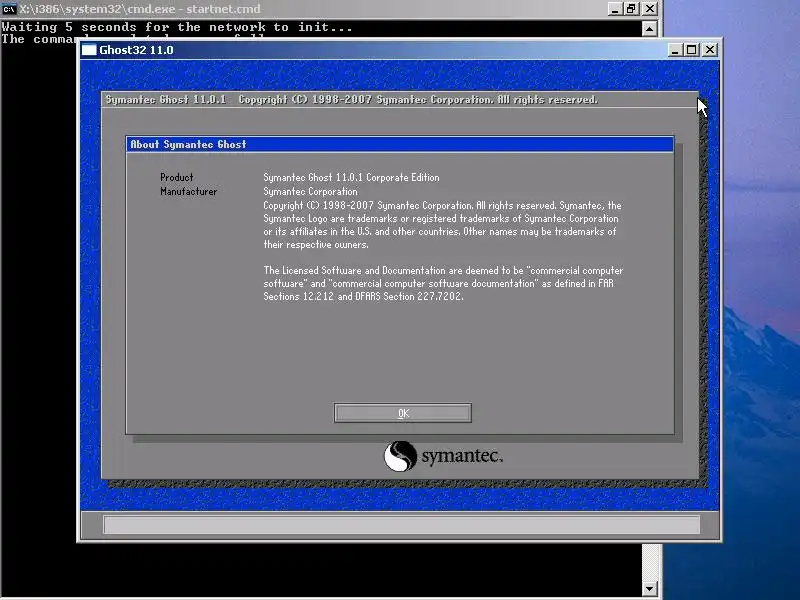Click the 'Symantec Corporation' manufacturer value
This screenshot has width=800, height=600.
tap(310, 191)
